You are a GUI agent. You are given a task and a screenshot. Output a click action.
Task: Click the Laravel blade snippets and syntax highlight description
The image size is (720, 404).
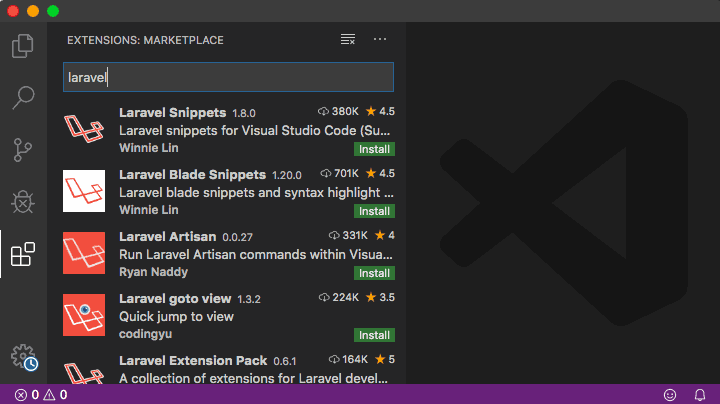(256, 192)
